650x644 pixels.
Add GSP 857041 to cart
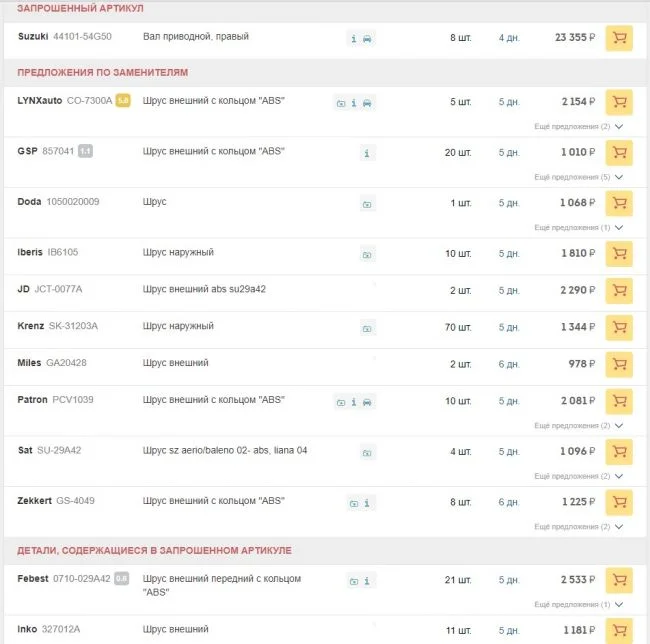(x=619, y=153)
